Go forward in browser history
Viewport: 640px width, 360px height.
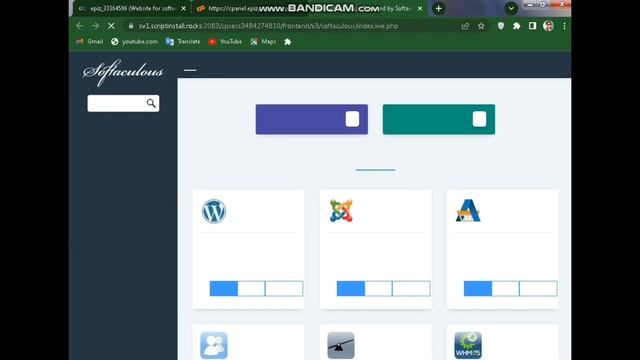(x=95, y=26)
